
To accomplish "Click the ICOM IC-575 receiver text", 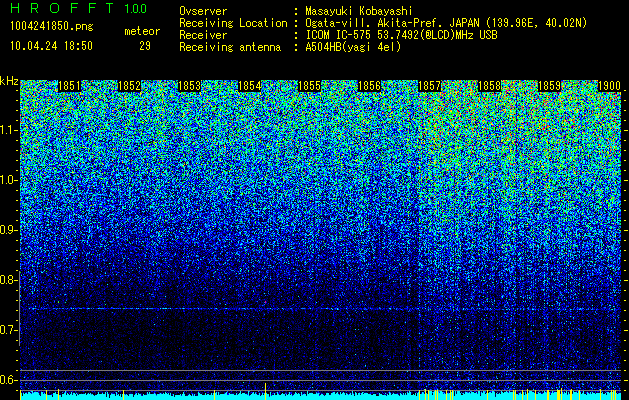I will [401, 35].
